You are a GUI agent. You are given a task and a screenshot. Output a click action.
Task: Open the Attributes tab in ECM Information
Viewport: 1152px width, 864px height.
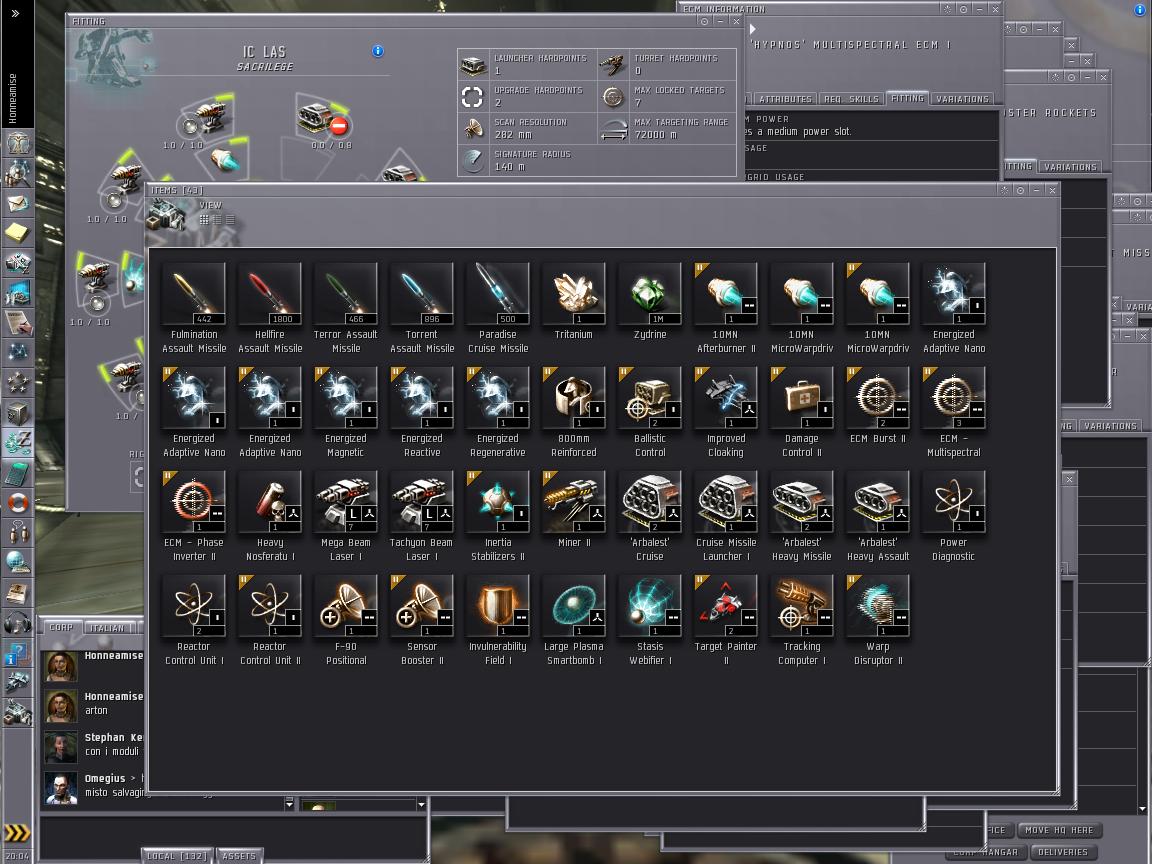(785, 98)
